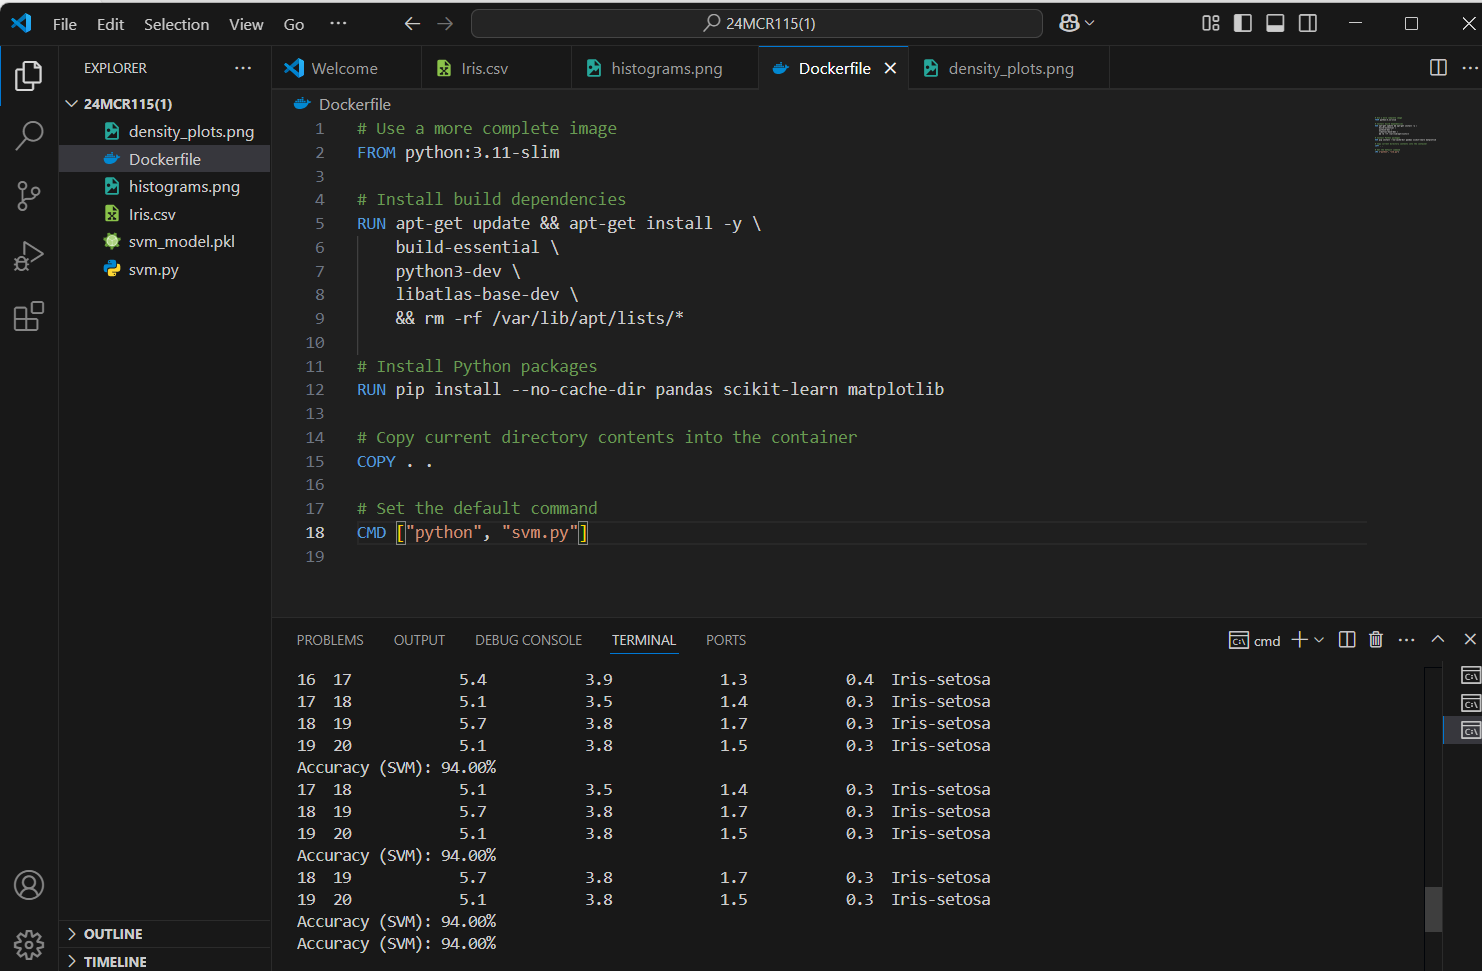
Task: Open the View menu
Action: coord(246,24)
